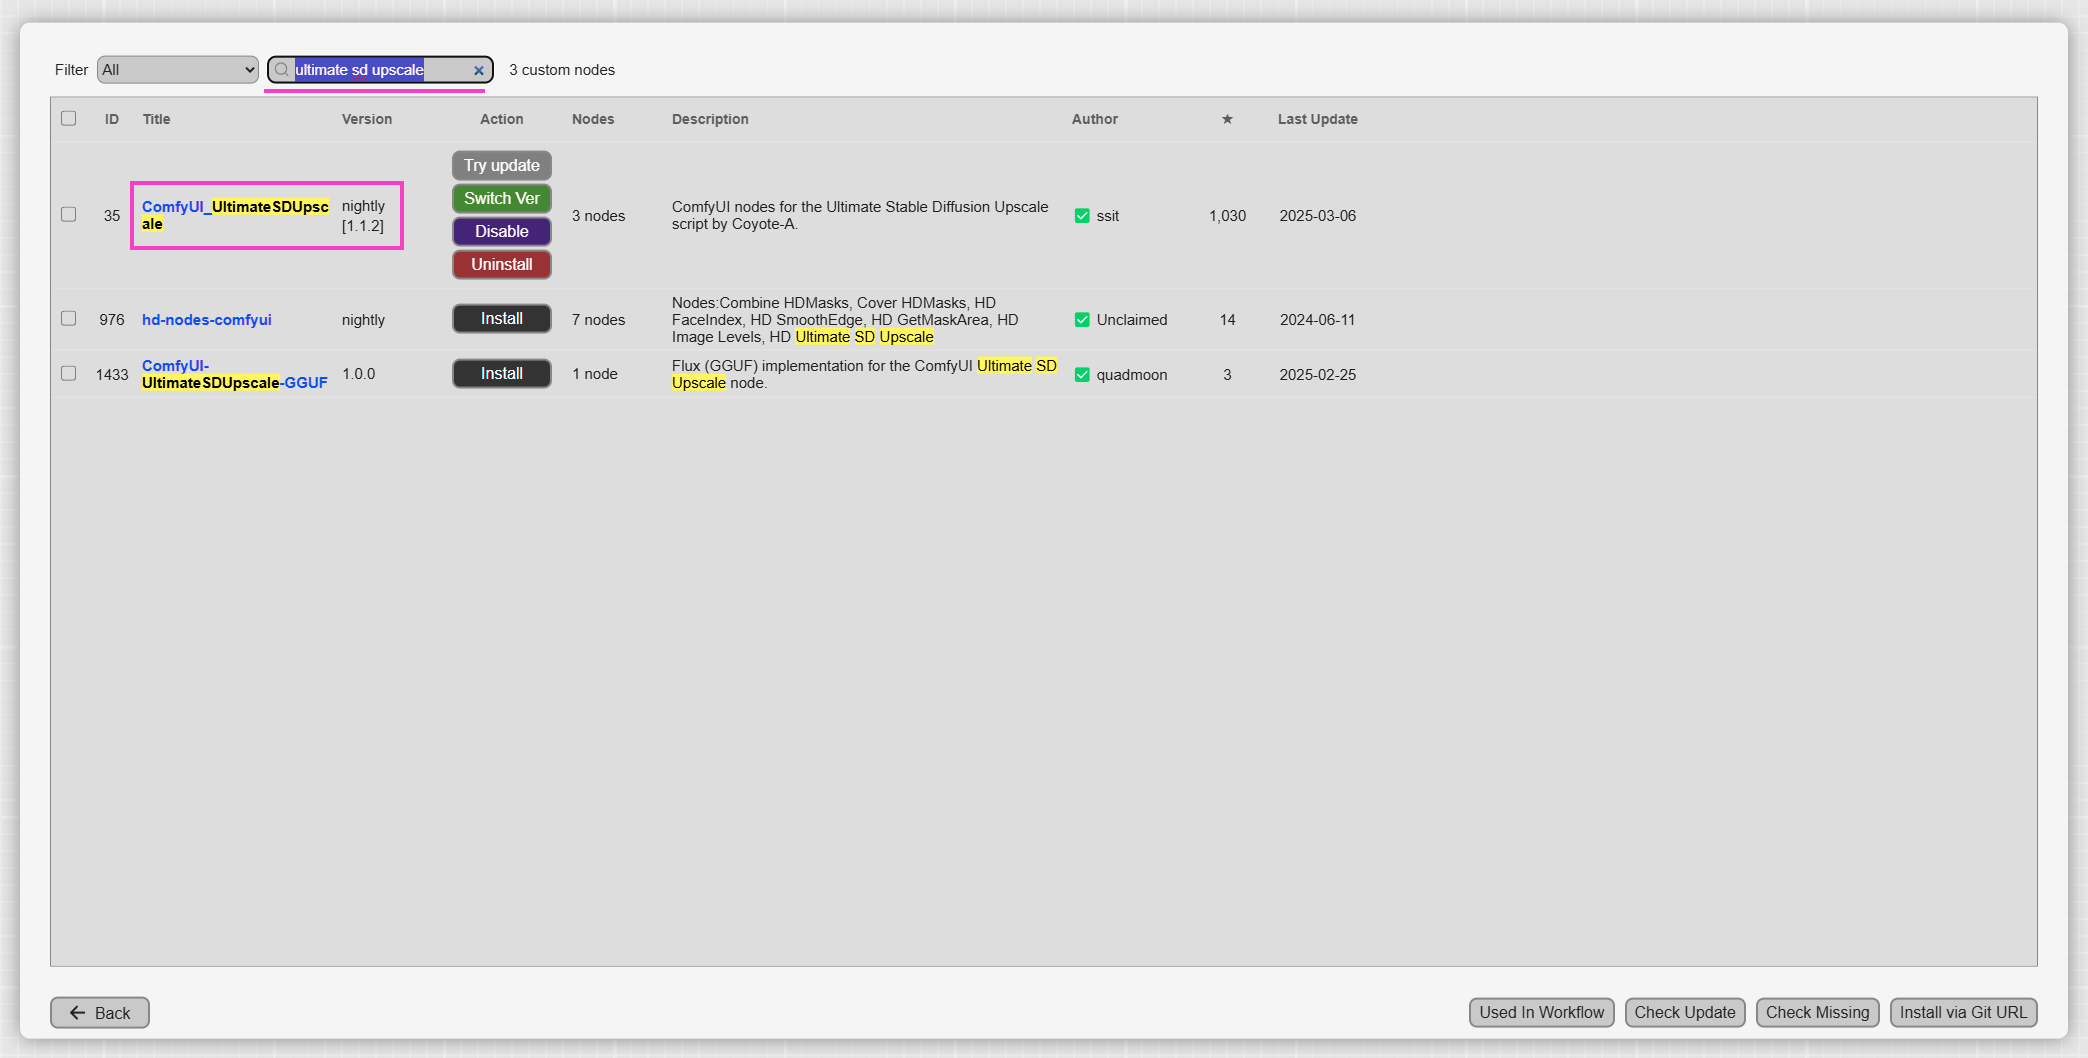The width and height of the screenshot is (2088, 1058).
Task: Sort by the Author column header
Action: coord(1095,119)
